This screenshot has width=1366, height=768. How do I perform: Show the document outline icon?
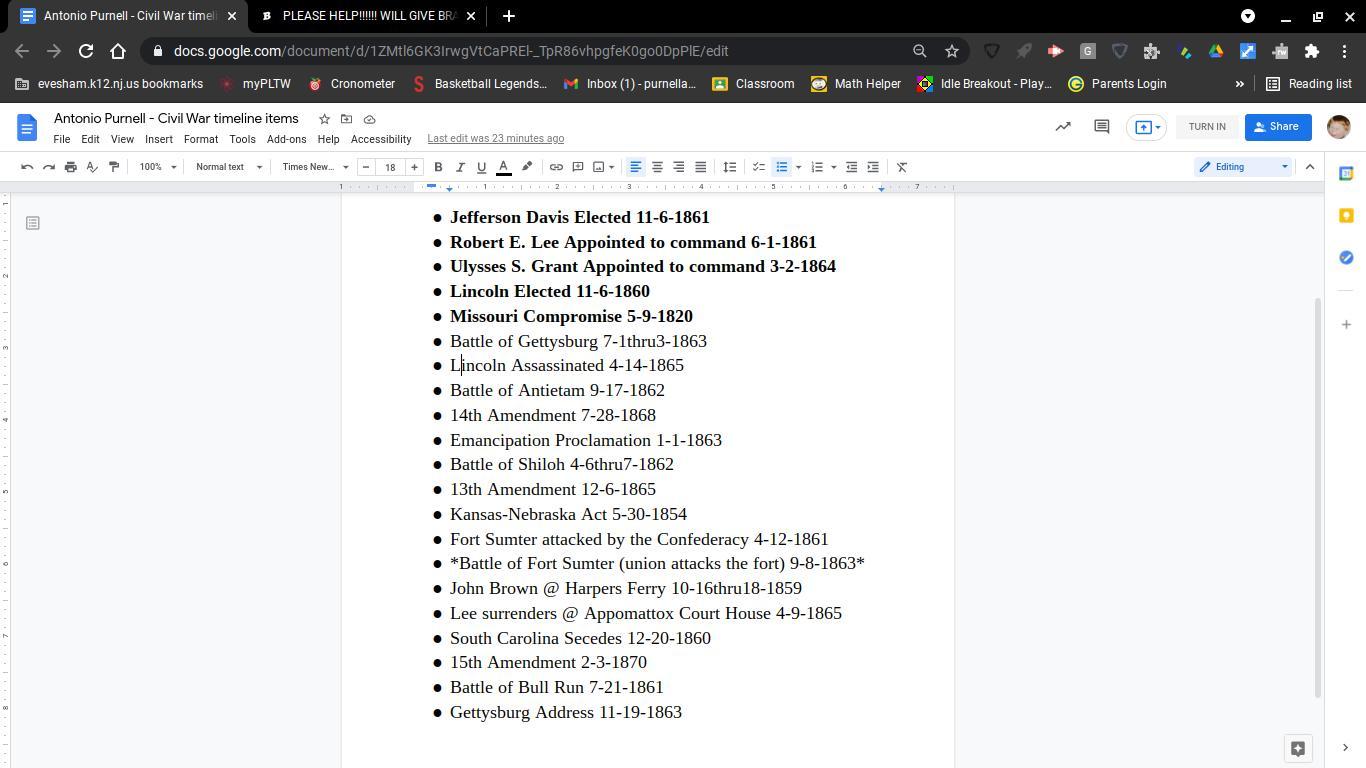33,223
